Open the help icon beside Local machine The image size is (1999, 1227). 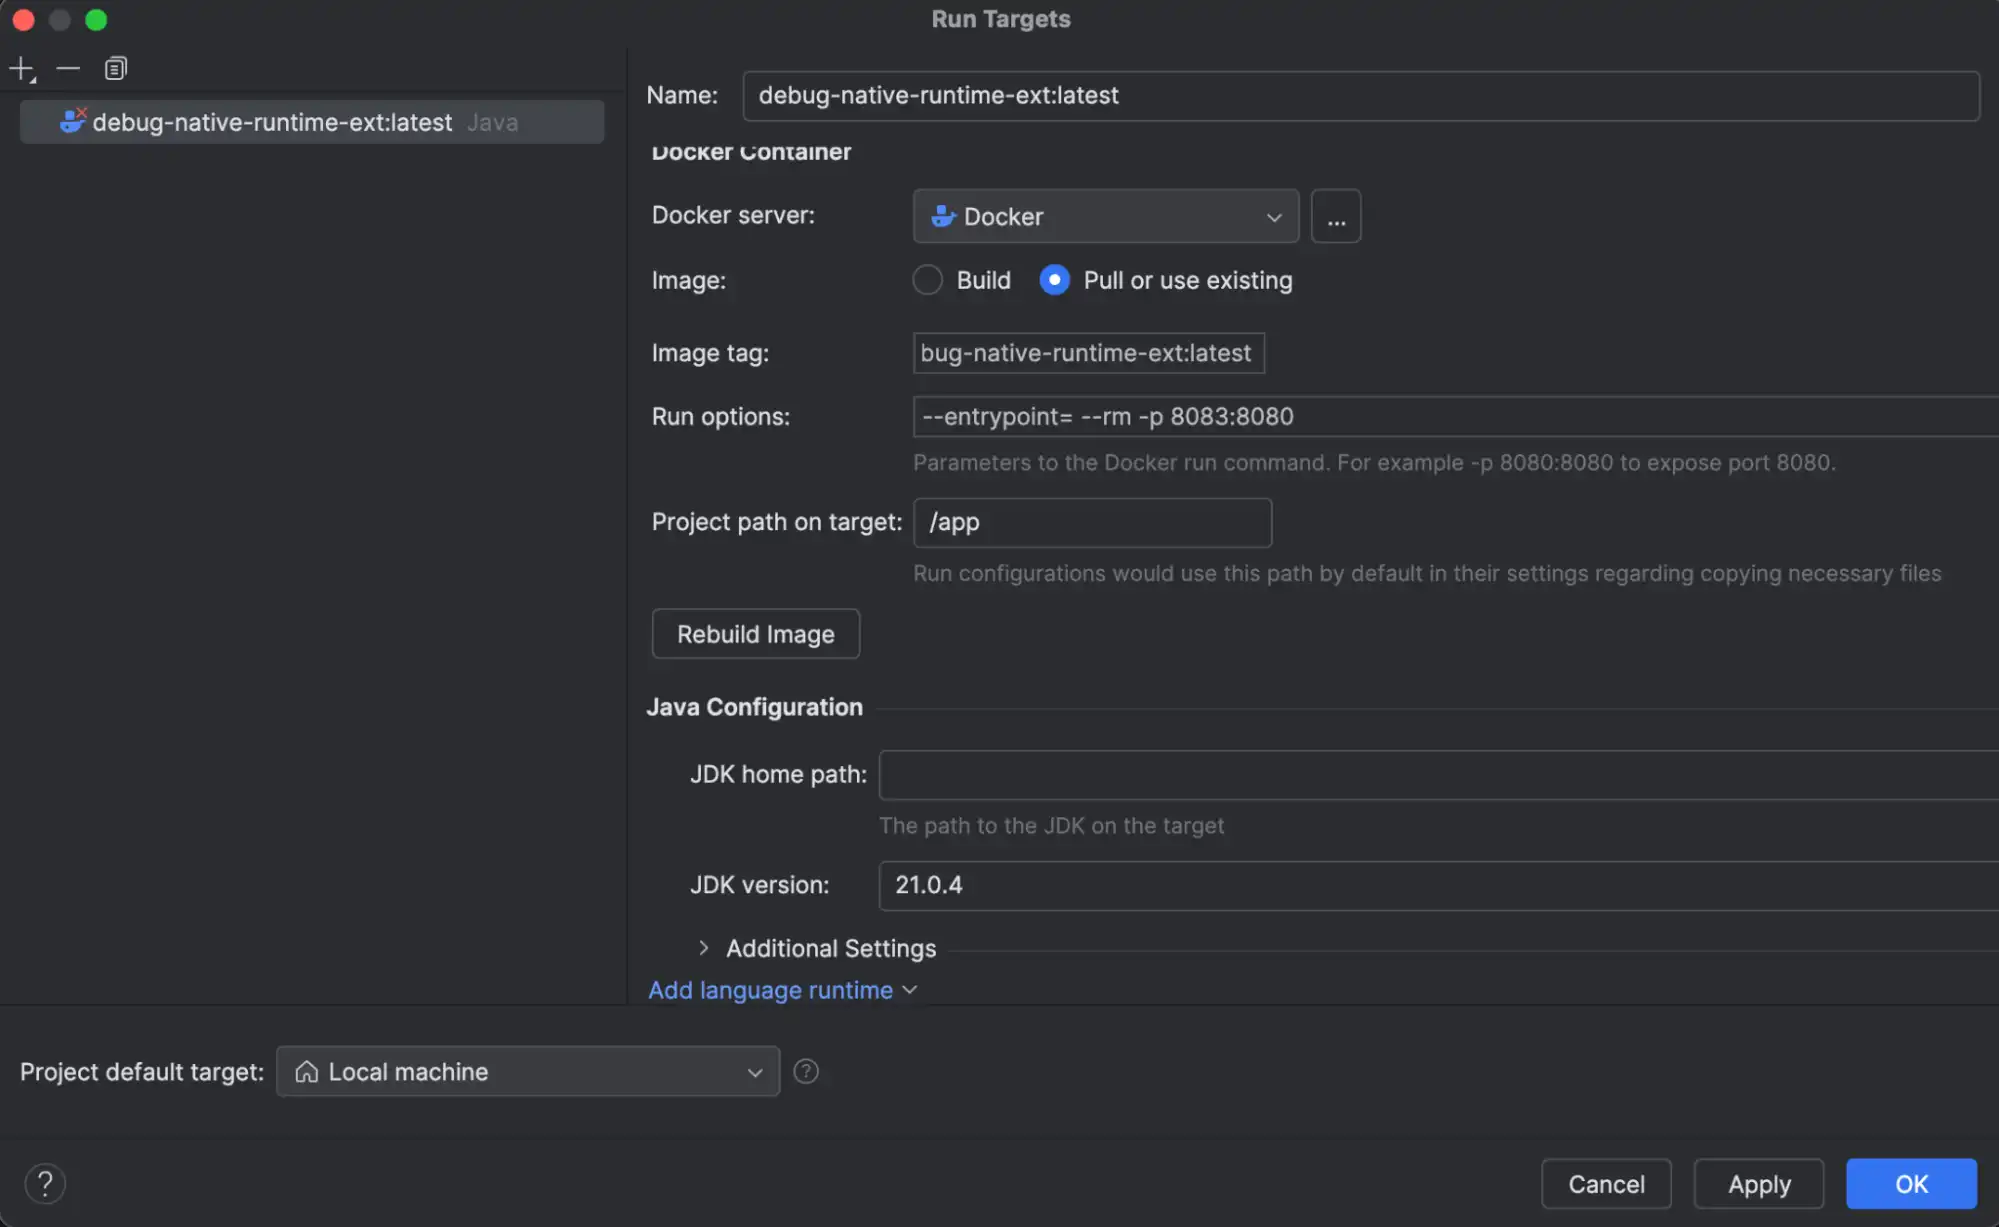tap(806, 1071)
